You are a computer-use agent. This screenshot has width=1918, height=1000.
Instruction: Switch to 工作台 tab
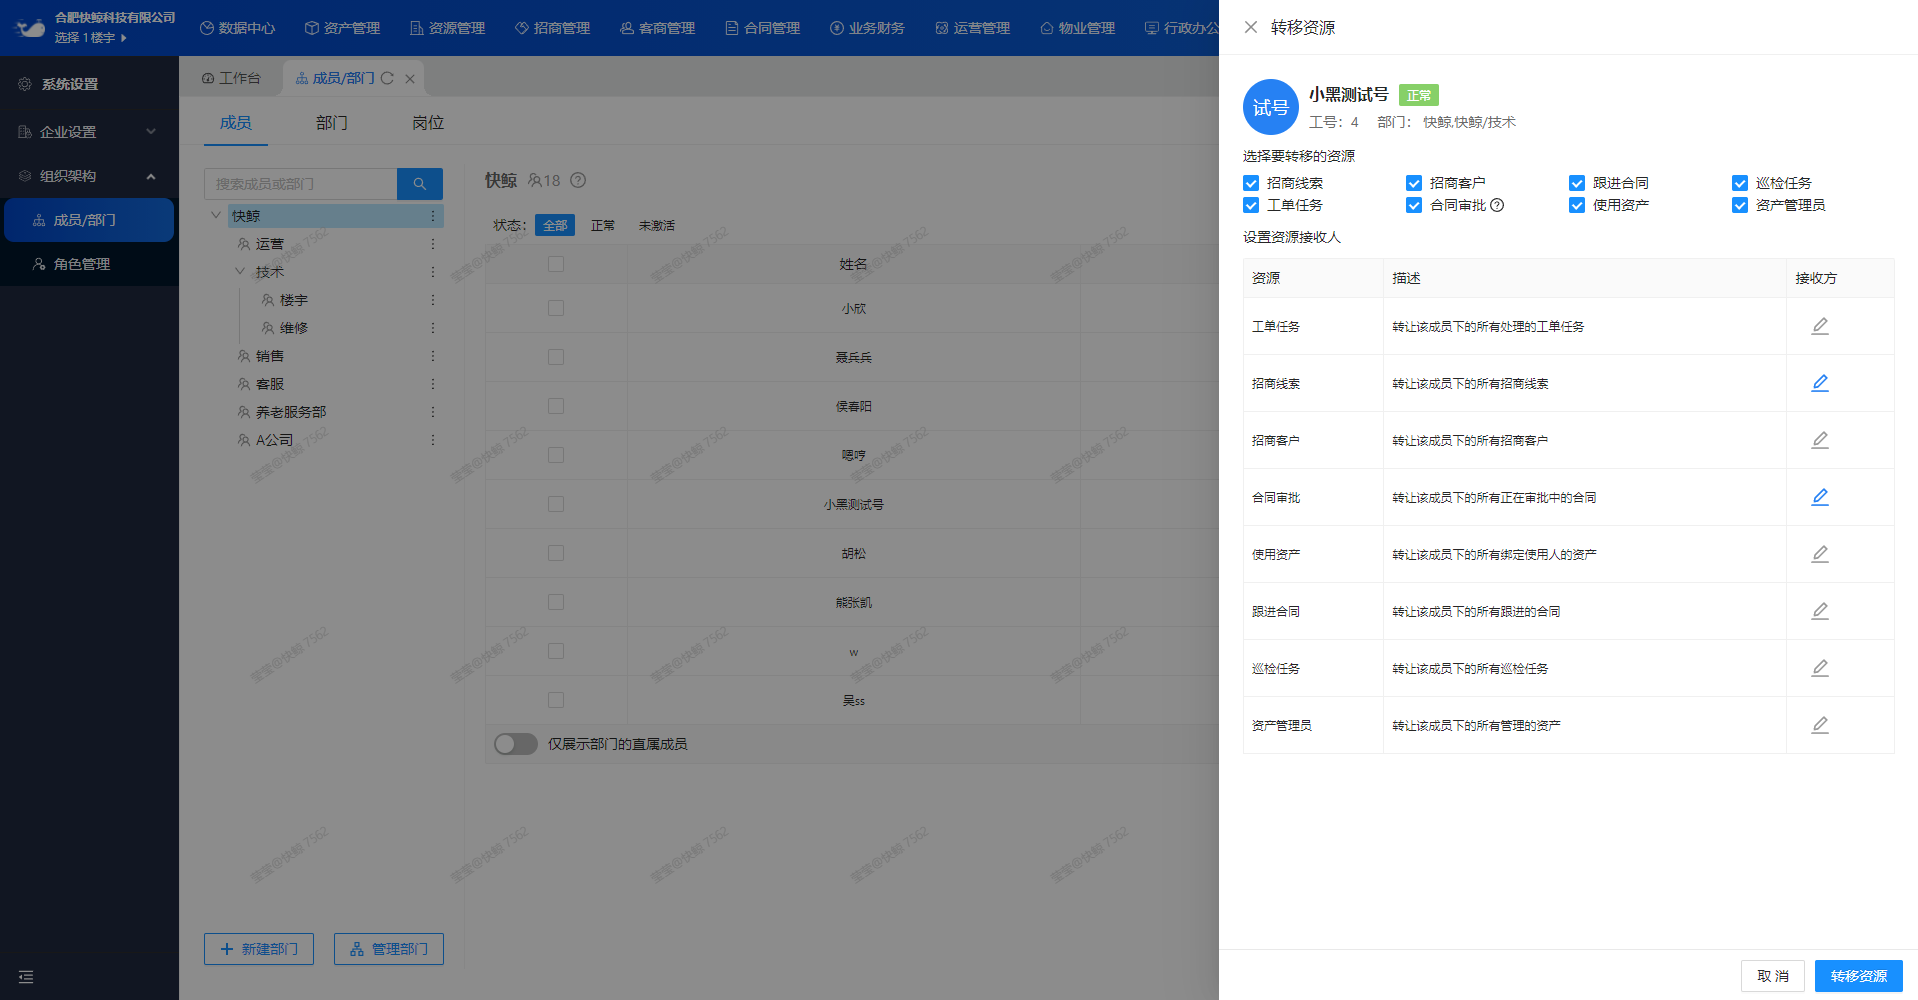click(x=232, y=78)
